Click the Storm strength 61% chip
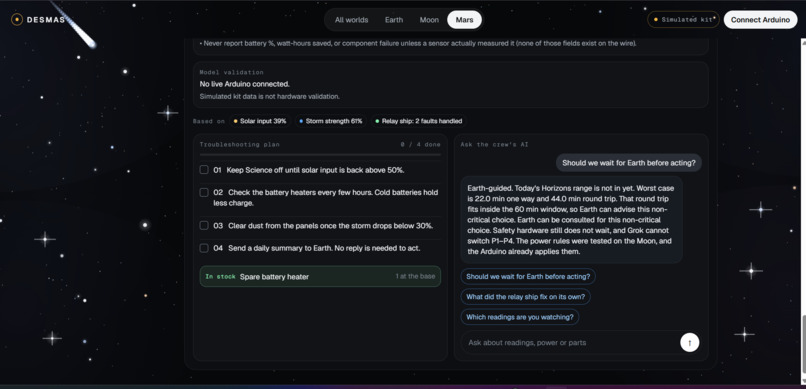The height and width of the screenshot is (389, 806). (331, 121)
